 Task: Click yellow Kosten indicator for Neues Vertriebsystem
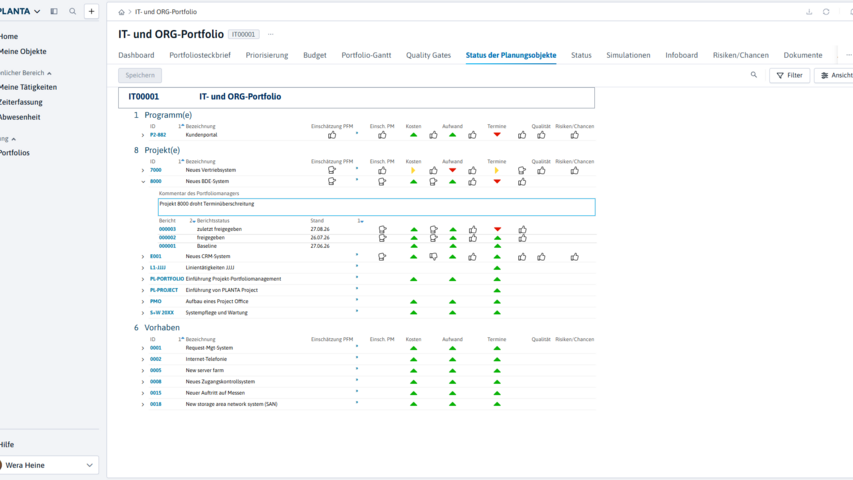pyautogui.click(x=413, y=170)
